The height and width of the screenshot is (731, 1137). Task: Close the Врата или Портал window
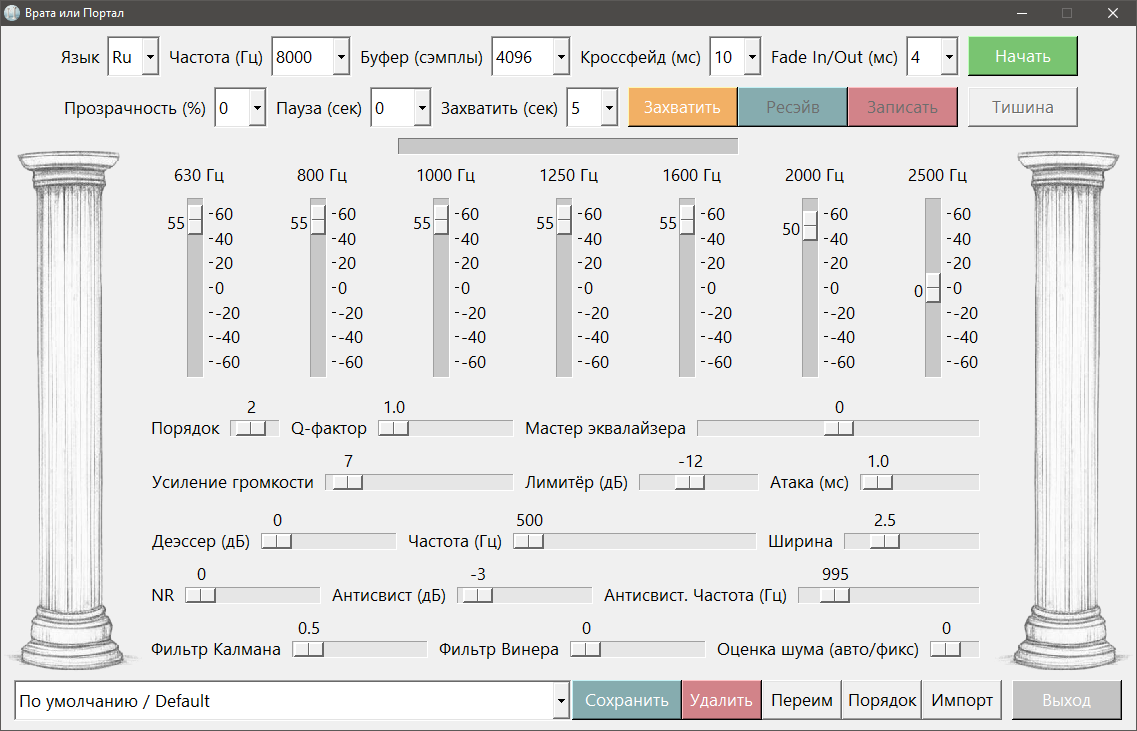pos(1113,13)
